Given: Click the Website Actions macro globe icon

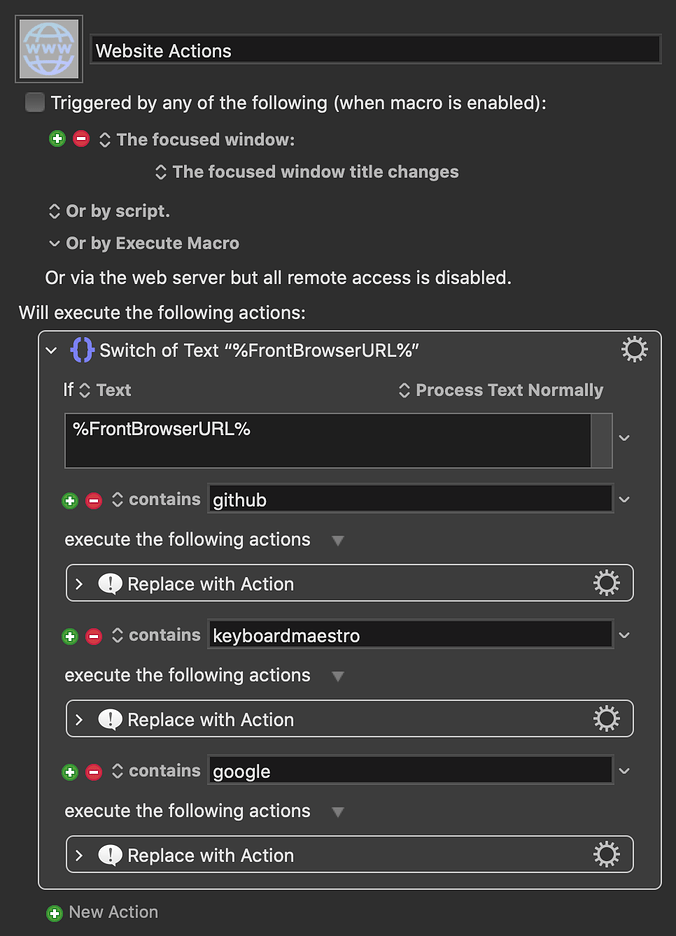Looking at the screenshot, I should coord(46,48).
